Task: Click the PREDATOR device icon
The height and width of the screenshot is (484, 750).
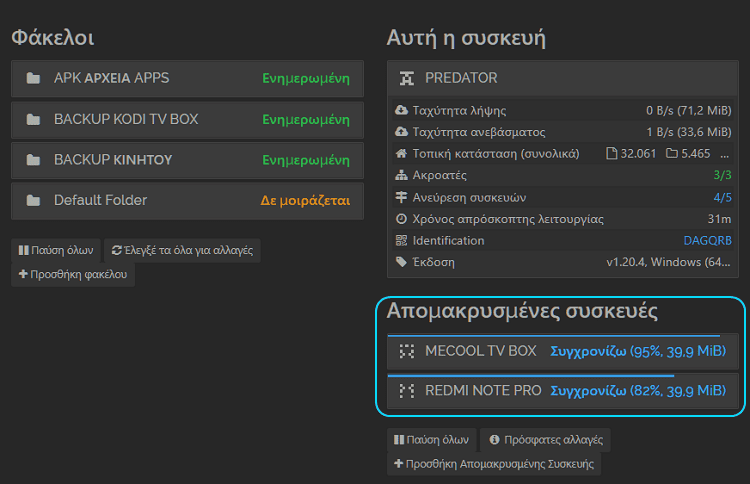Action: pyautogui.click(x=407, y=78)
